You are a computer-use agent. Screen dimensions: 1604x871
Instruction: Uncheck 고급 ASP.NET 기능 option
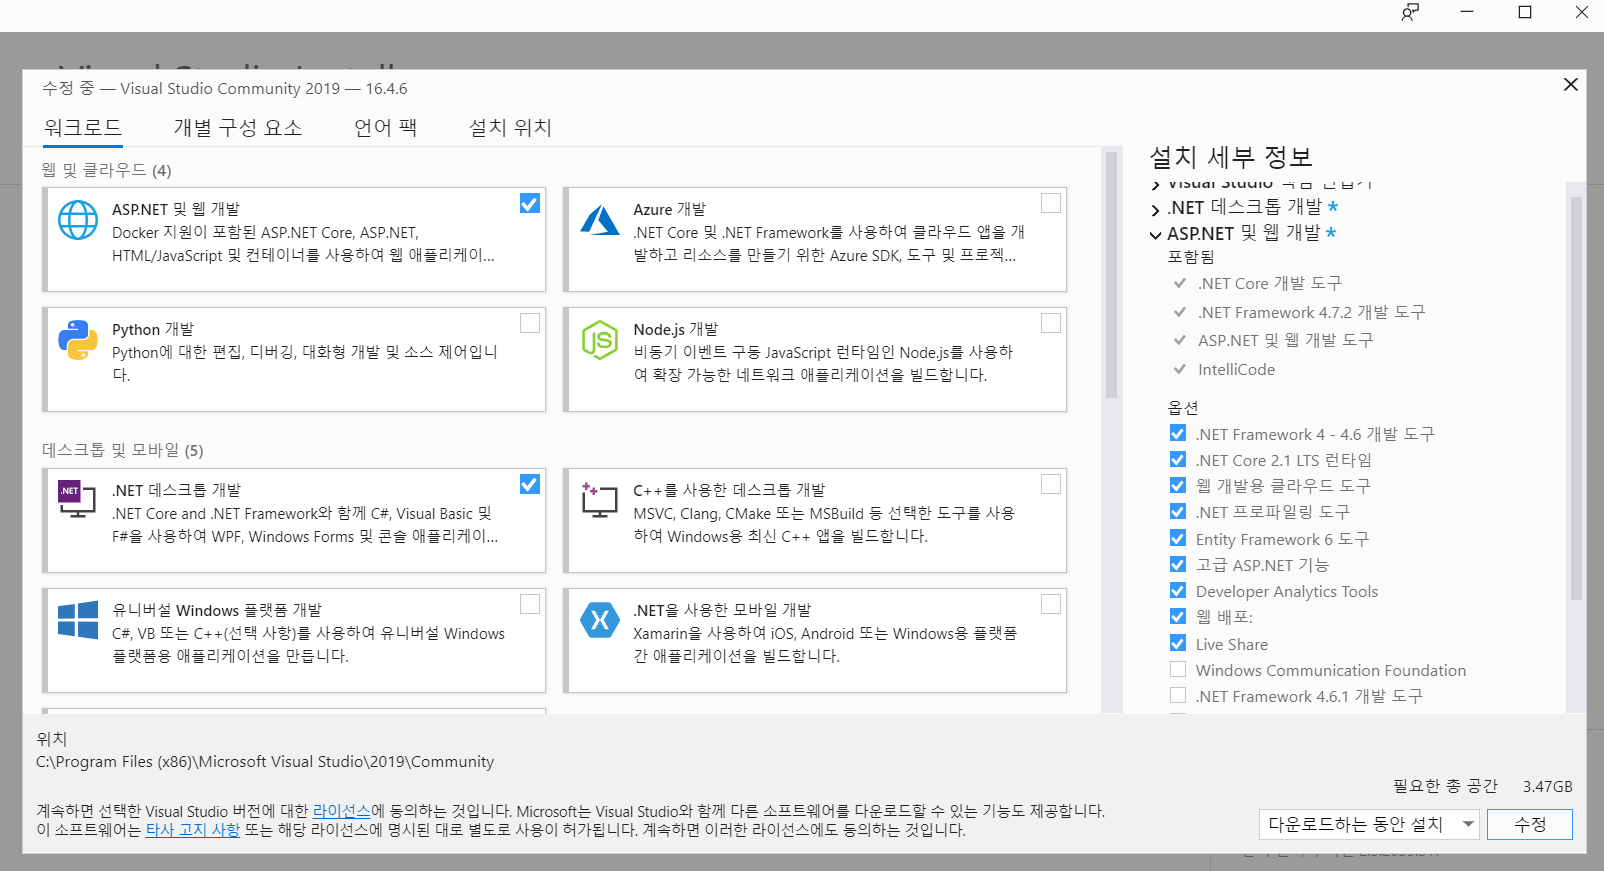coord(1178,564)
